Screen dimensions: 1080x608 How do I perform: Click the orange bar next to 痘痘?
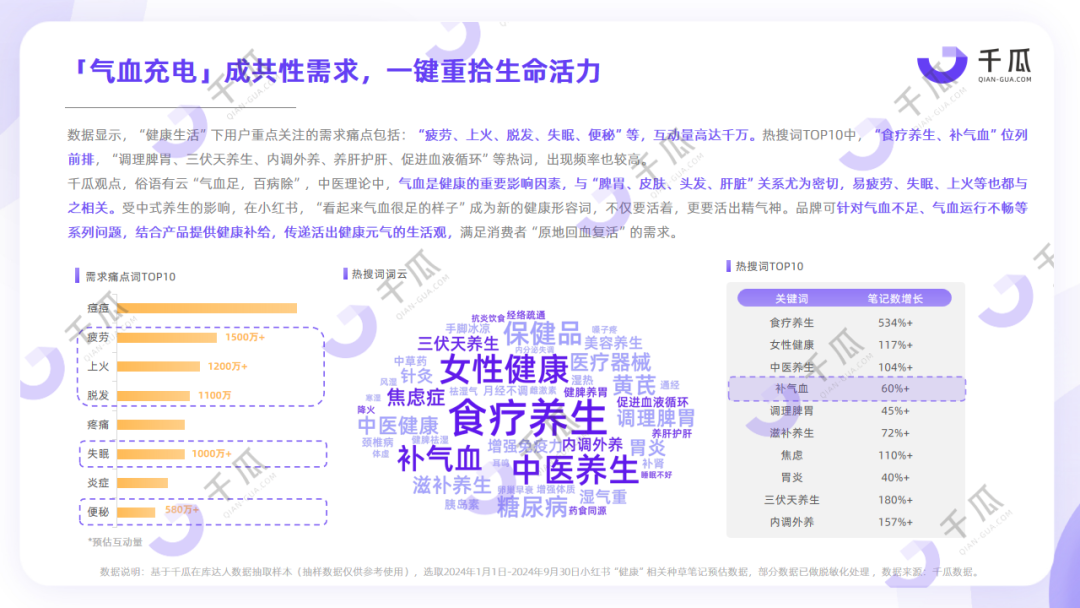[207, 308]
